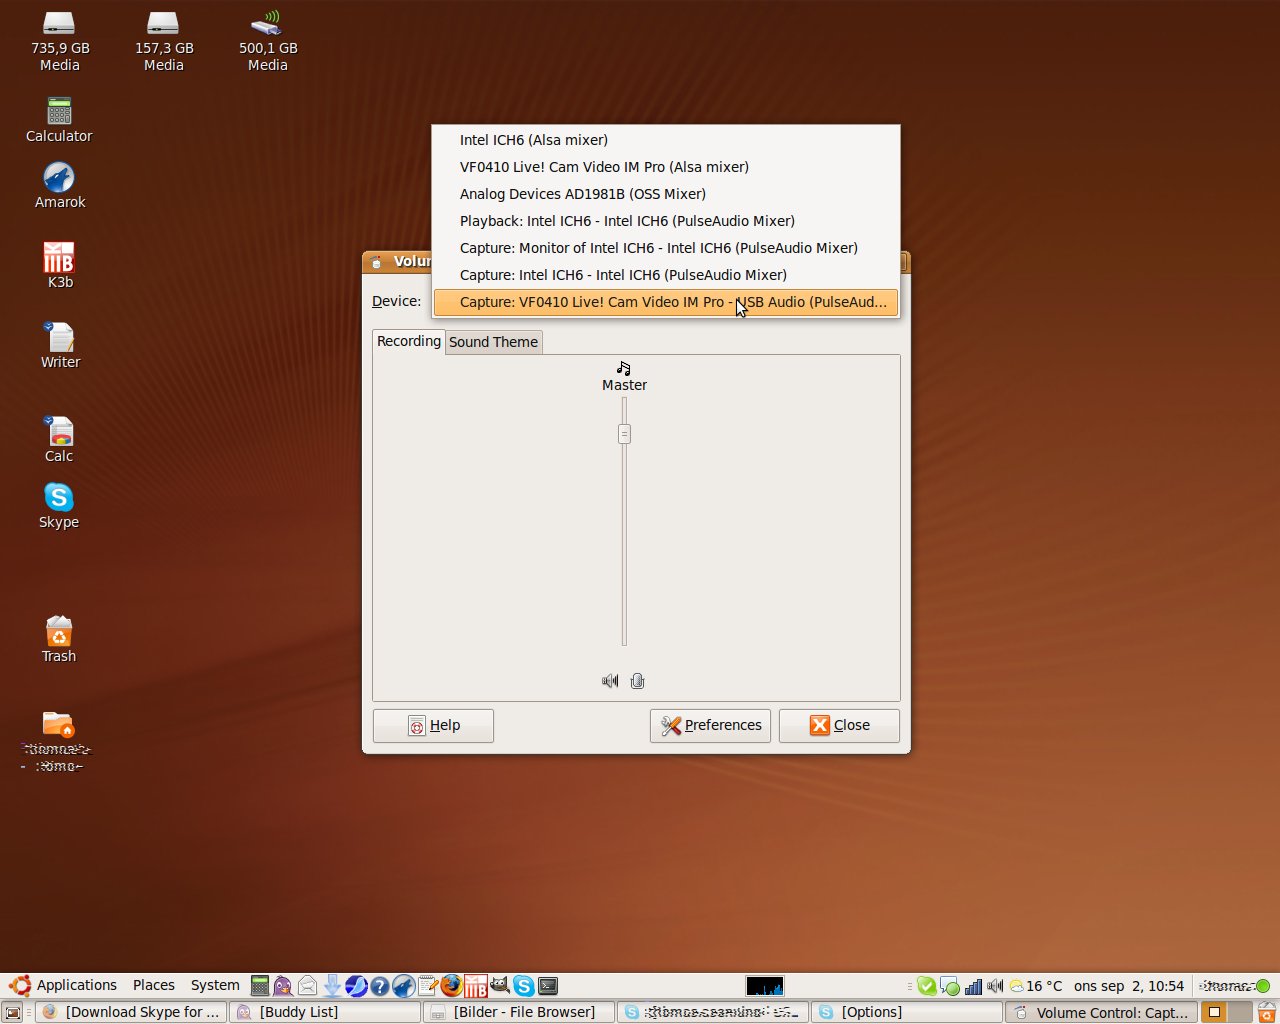Launch Skype from the desktop
The height and width of the screenshot is (1024, 1280).
[x=59, y=506]
